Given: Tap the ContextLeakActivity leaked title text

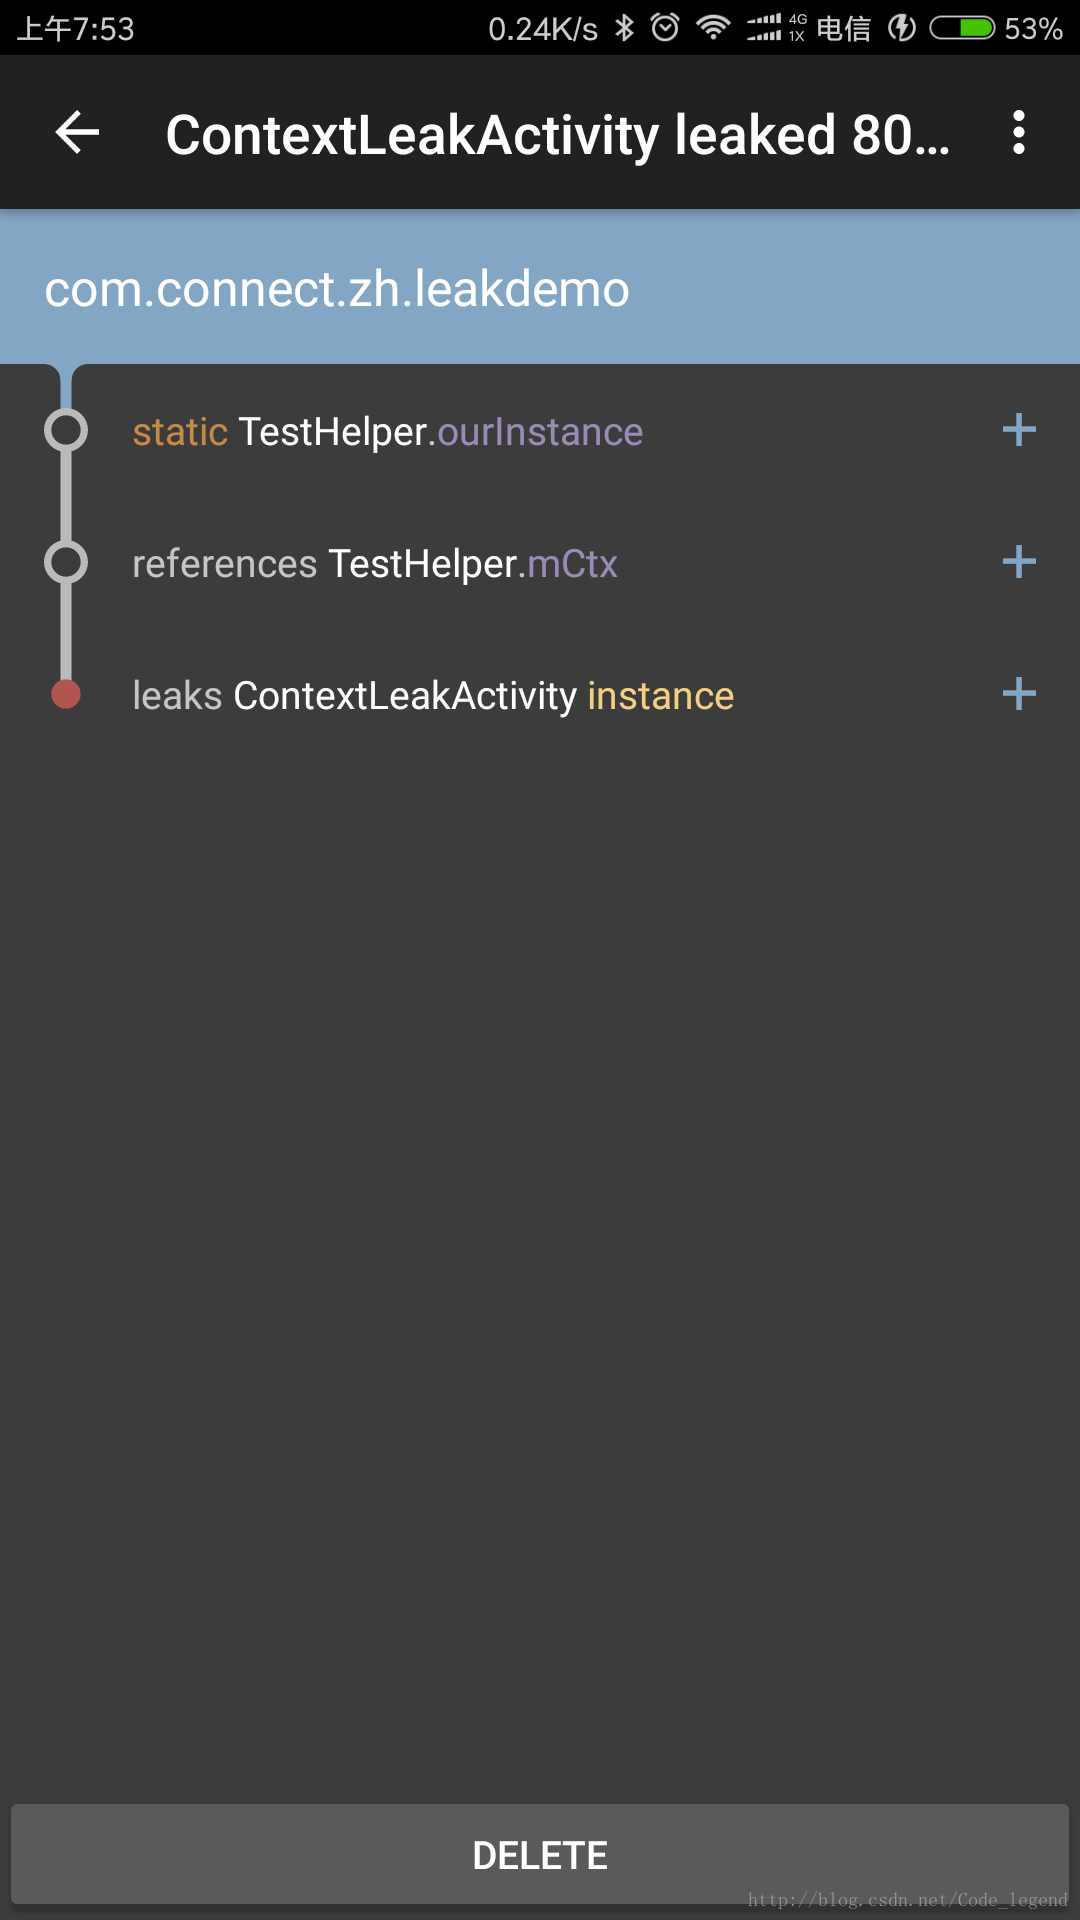Looking at the screenshot, I should point(557,135).
